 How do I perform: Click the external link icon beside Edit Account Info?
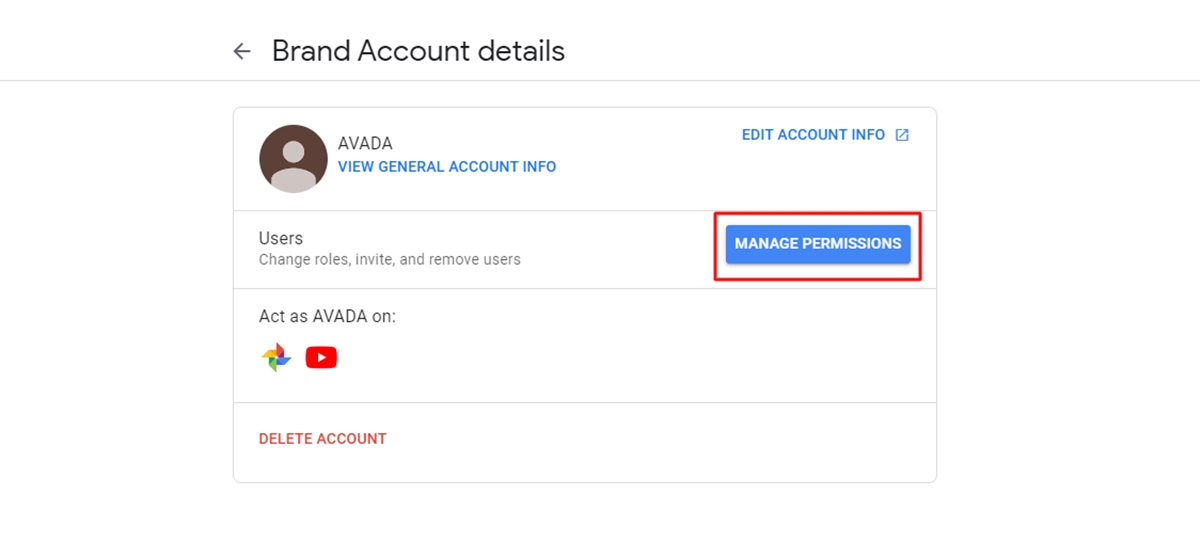click(x=902, y=135)
